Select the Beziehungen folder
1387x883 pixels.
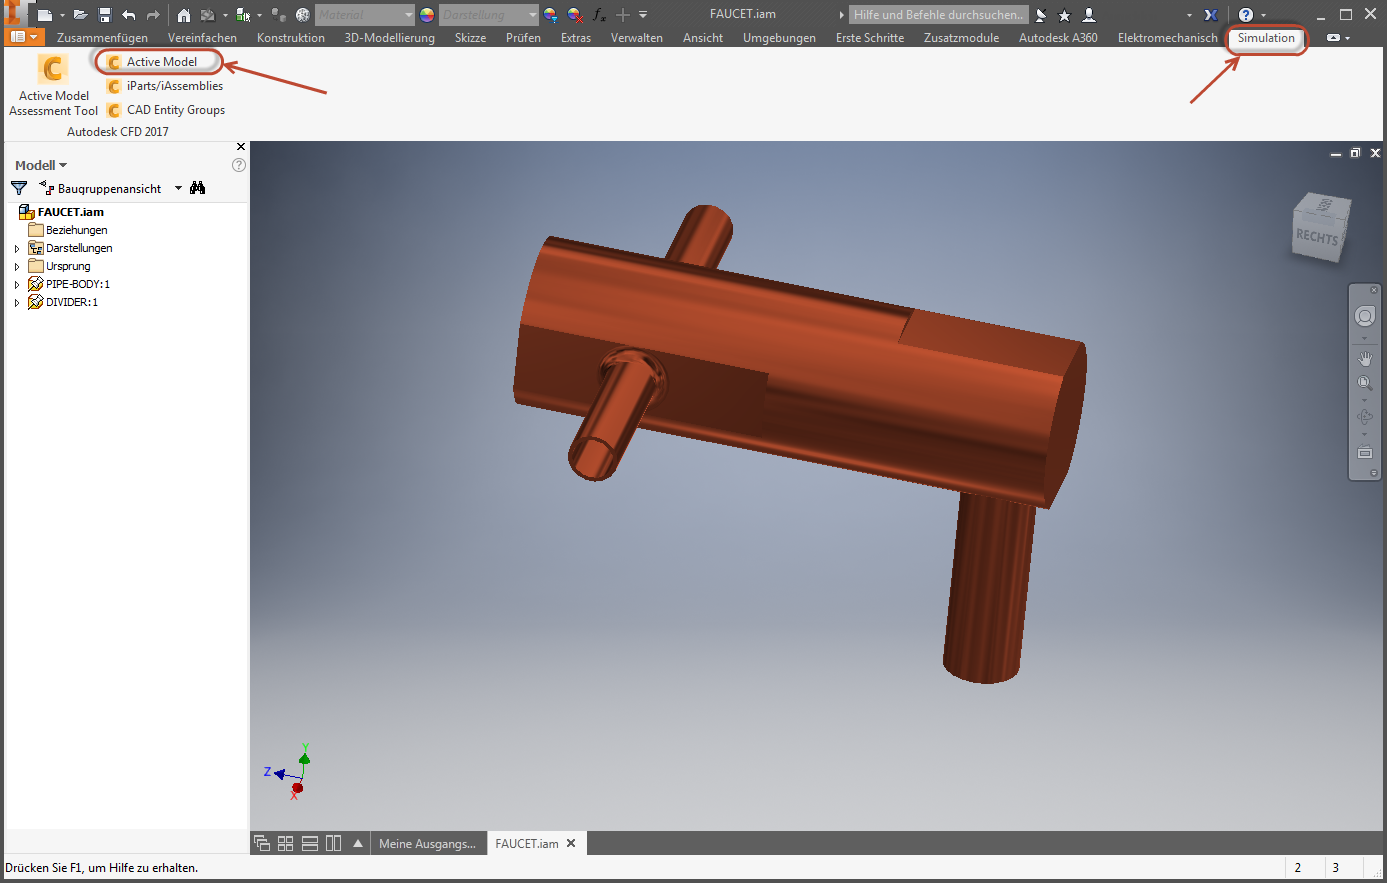click(68, 230)
